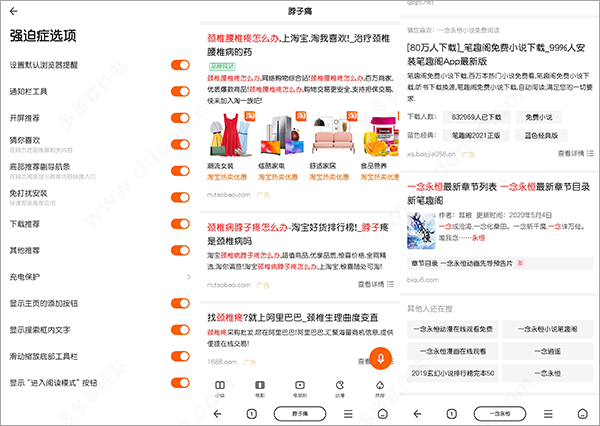600x426 pixels.
Task: Open the 电影 shortcut icon
Action: [x=260, y=388]
